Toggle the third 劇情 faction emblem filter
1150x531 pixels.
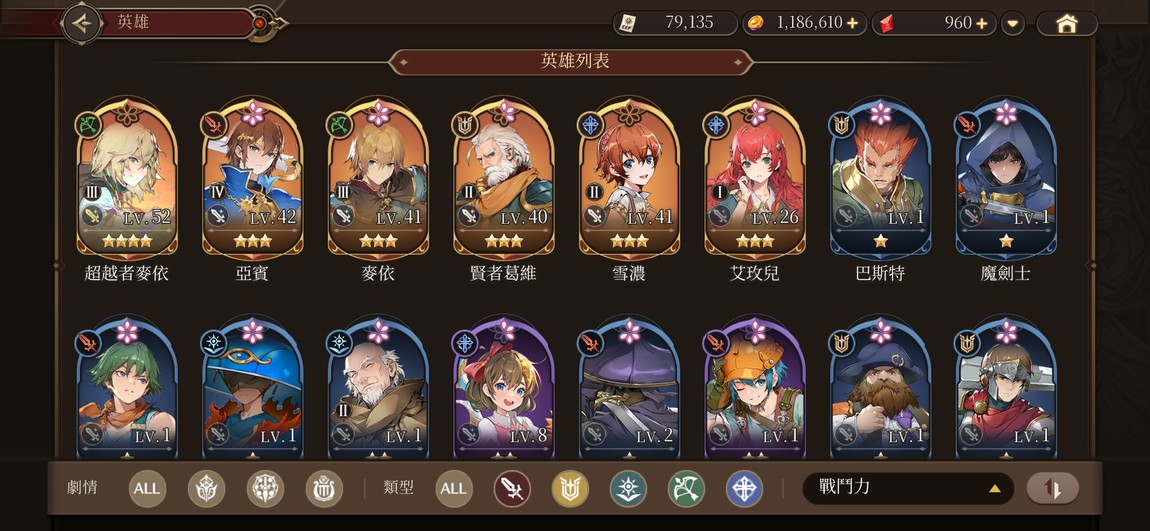click(323, 488)
